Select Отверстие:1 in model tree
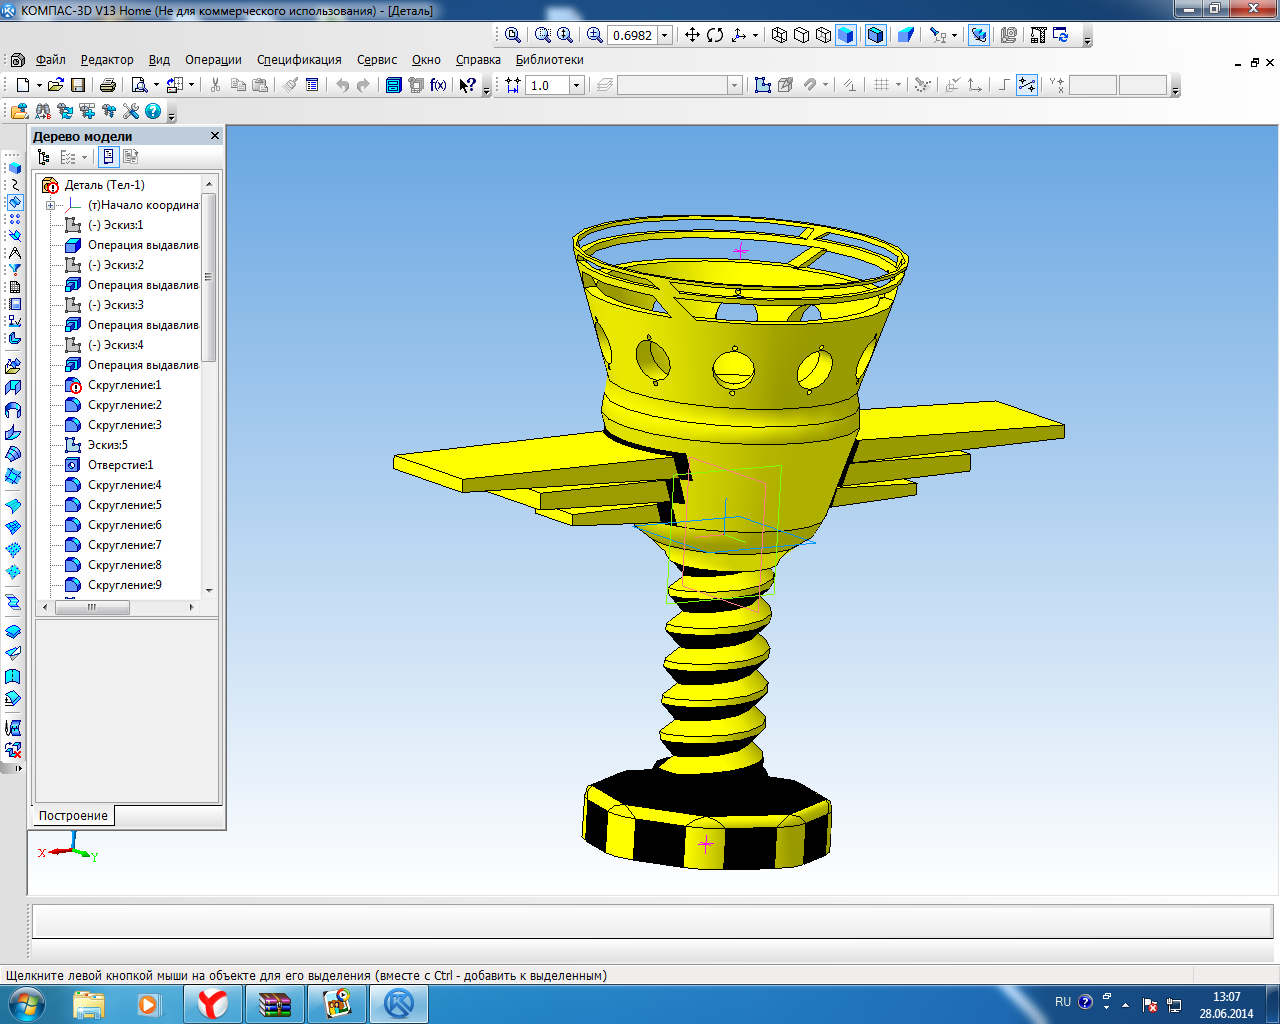 click(x=120, y=465)
